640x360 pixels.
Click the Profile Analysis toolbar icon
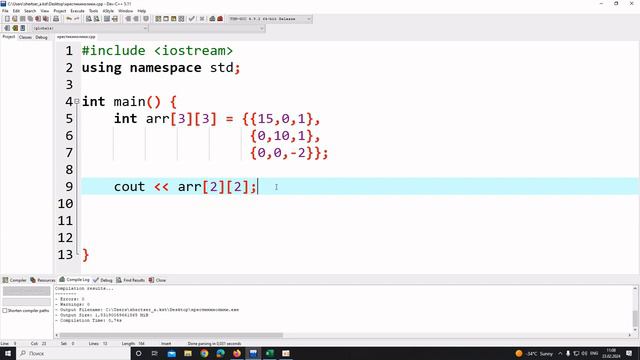pyautogui.click(x=212, y=19)
